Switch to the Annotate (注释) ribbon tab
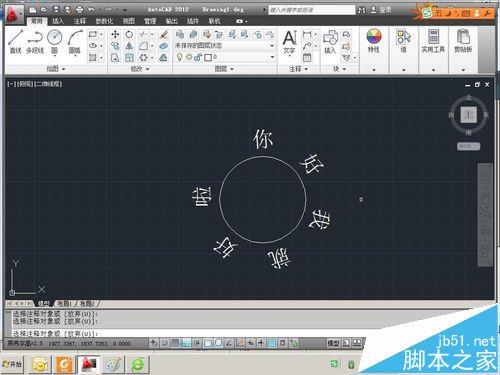The height and width of the screenshot is (375, 500). pyautogui.click(x=79, y=21)
